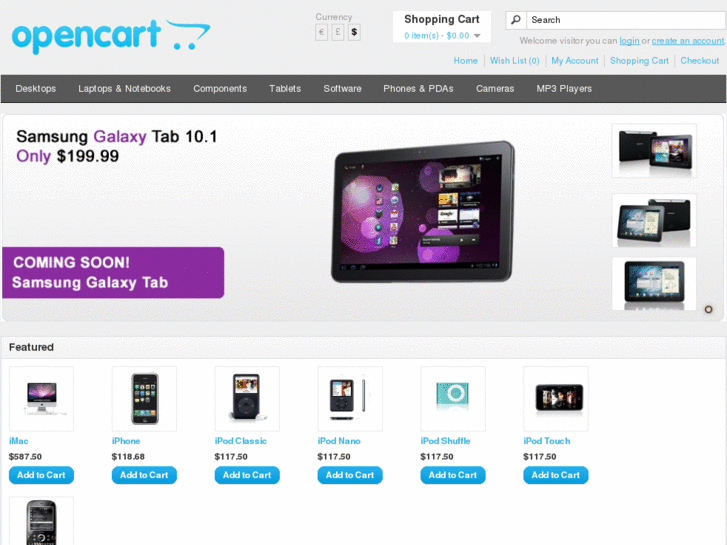The width and height of the screenshot is (727, 545).
Task: Open the iPod Shuffle product image
Action: [x=453, y=398]
